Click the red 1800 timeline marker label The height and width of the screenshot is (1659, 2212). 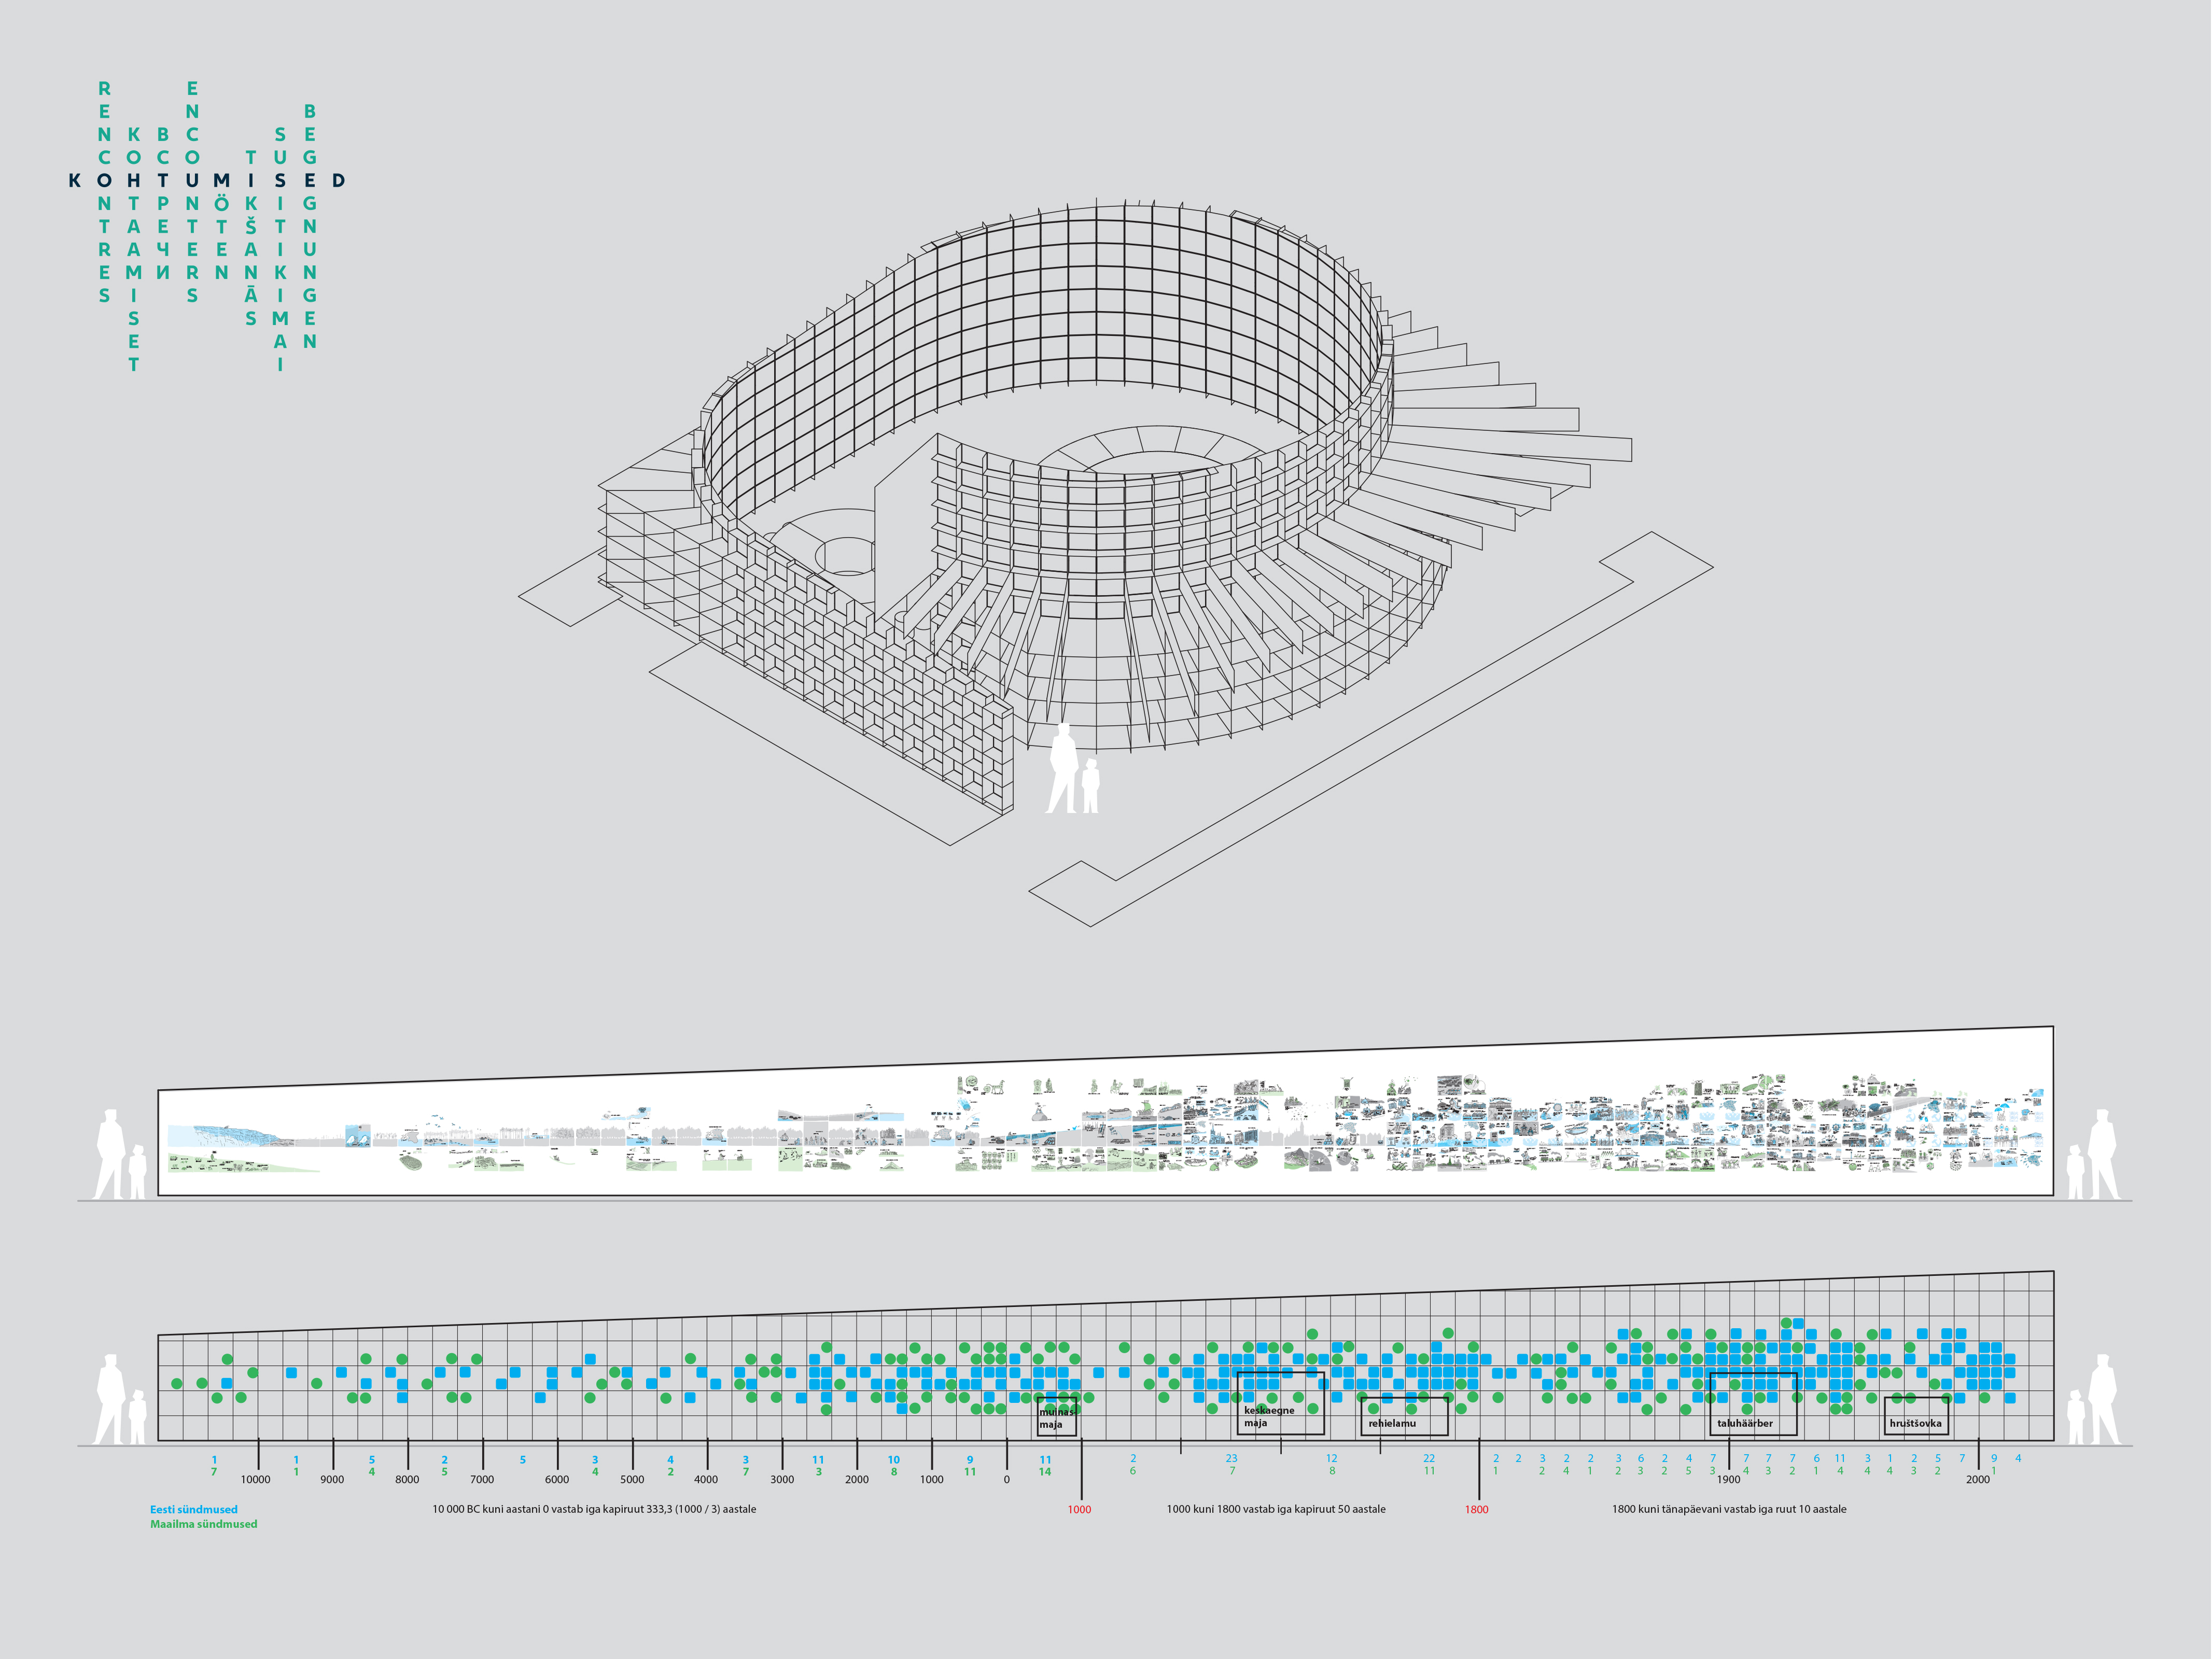pyautogui.click(x=1476, y=1510)
